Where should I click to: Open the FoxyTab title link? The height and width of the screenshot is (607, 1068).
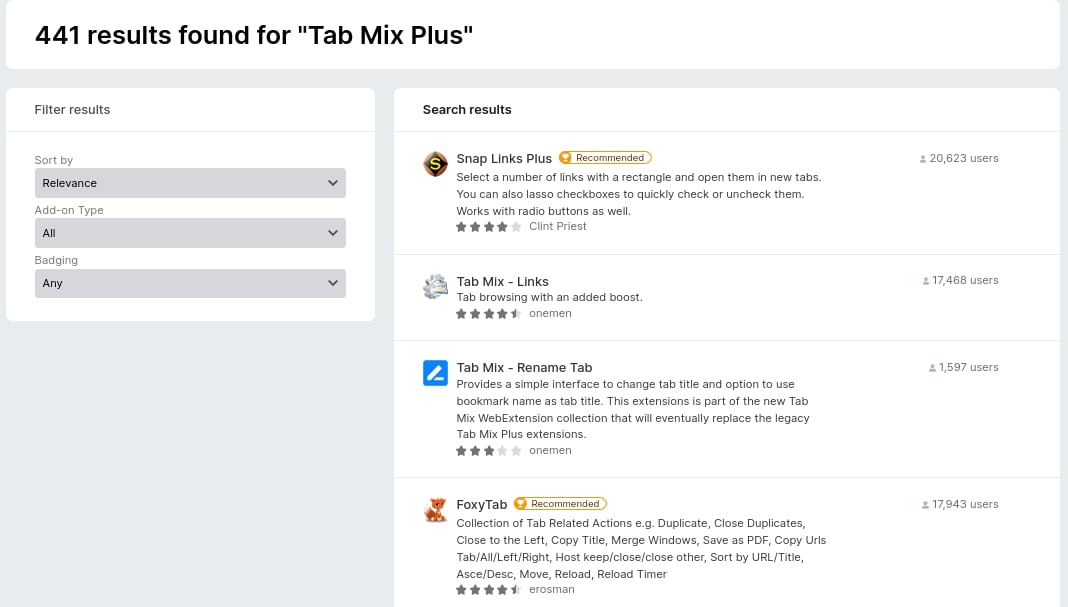[482, 505]
